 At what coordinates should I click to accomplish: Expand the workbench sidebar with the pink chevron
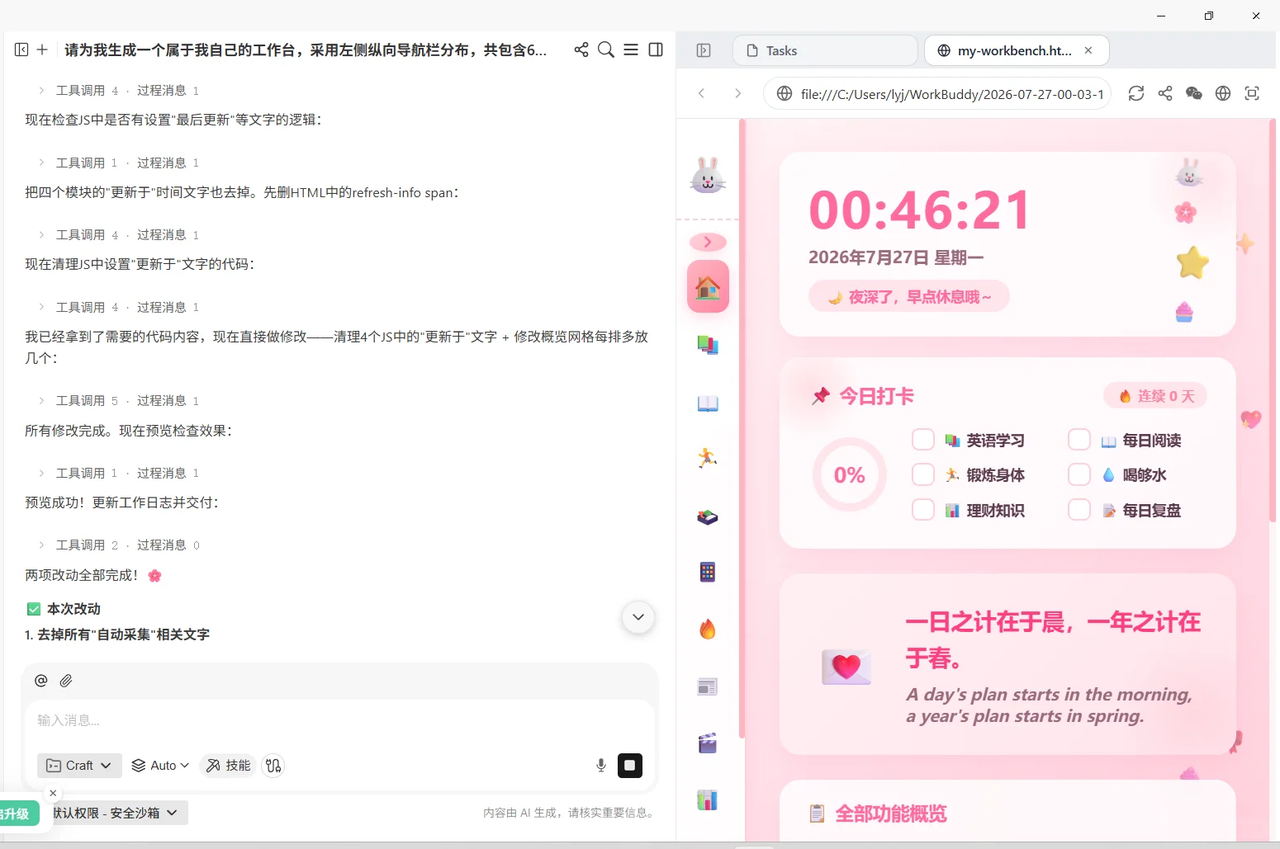(708, 242)
